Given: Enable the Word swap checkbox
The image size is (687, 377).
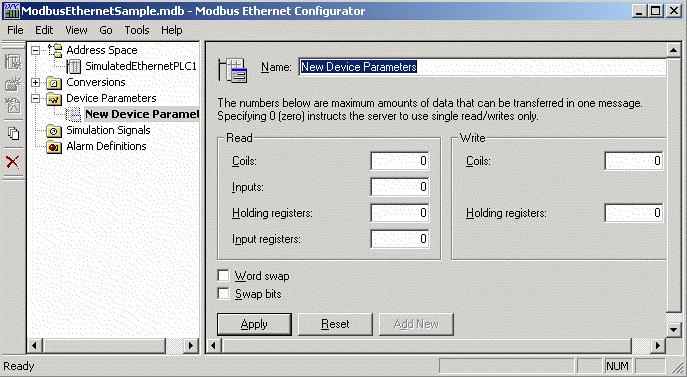Looking at the screenshot, I should tap(223, 275).
